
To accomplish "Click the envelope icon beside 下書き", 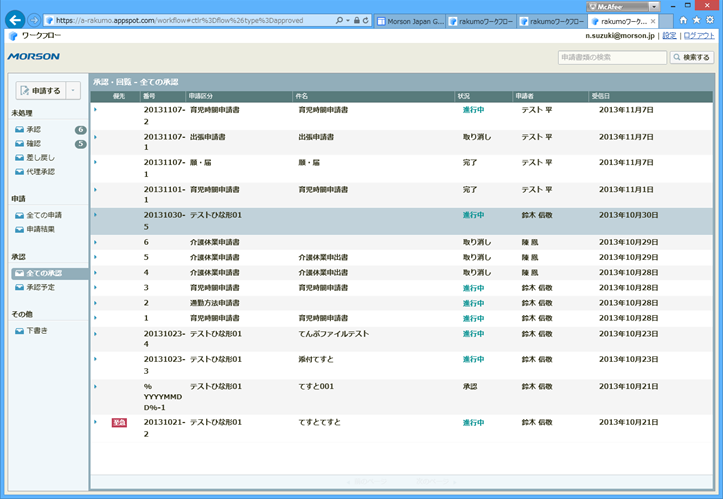I will click(x=19, y=331).
